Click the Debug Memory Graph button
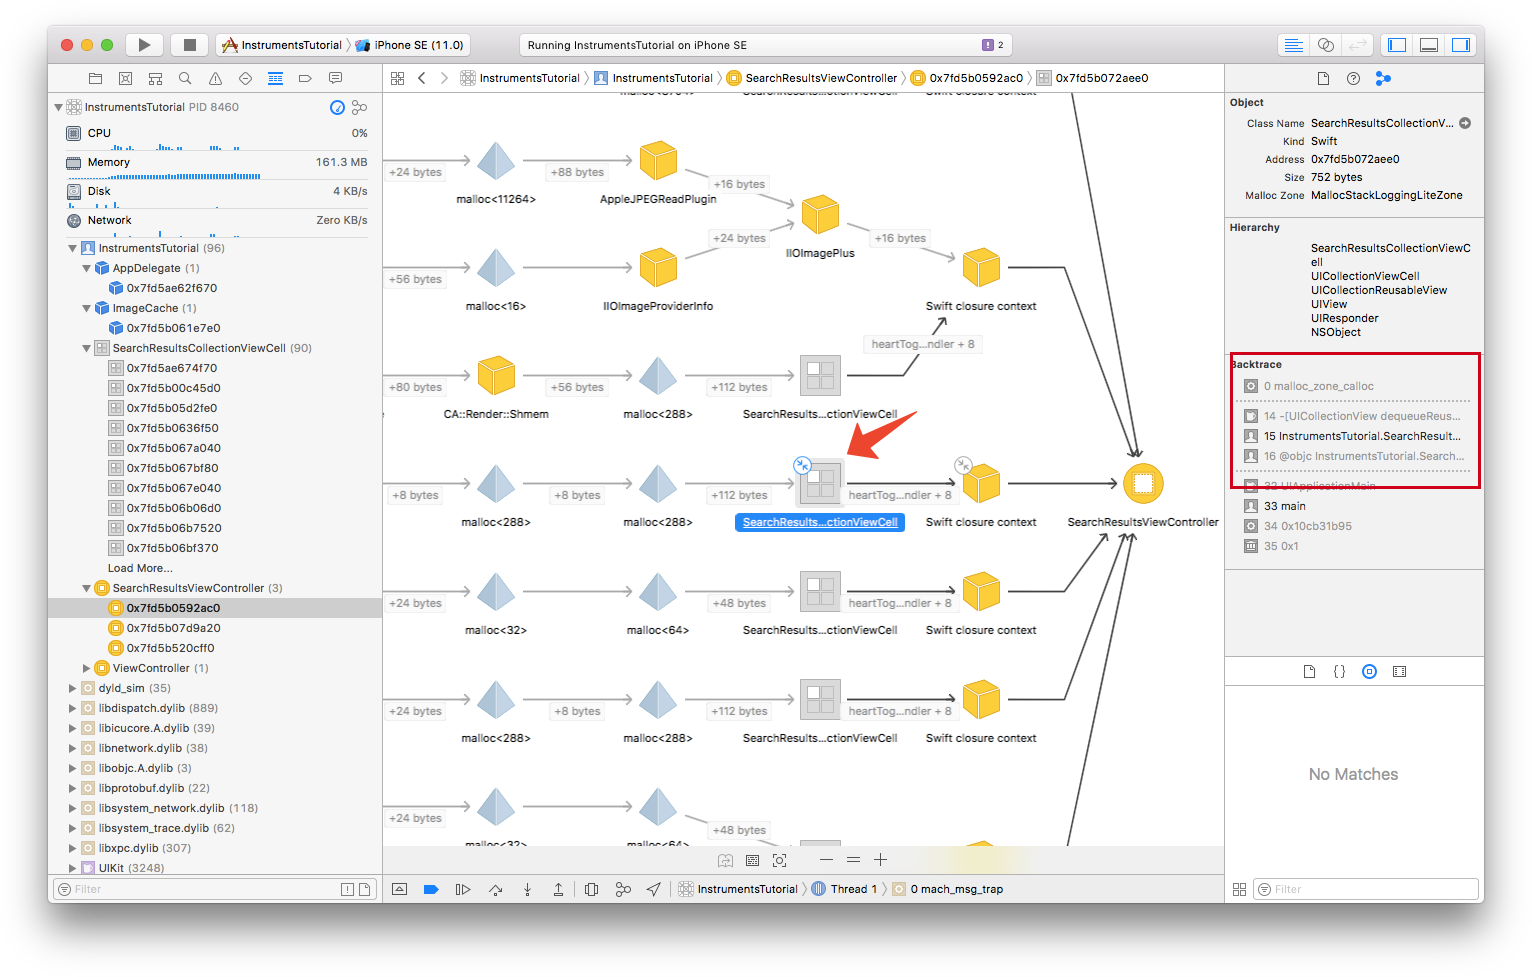 (623, 889)
